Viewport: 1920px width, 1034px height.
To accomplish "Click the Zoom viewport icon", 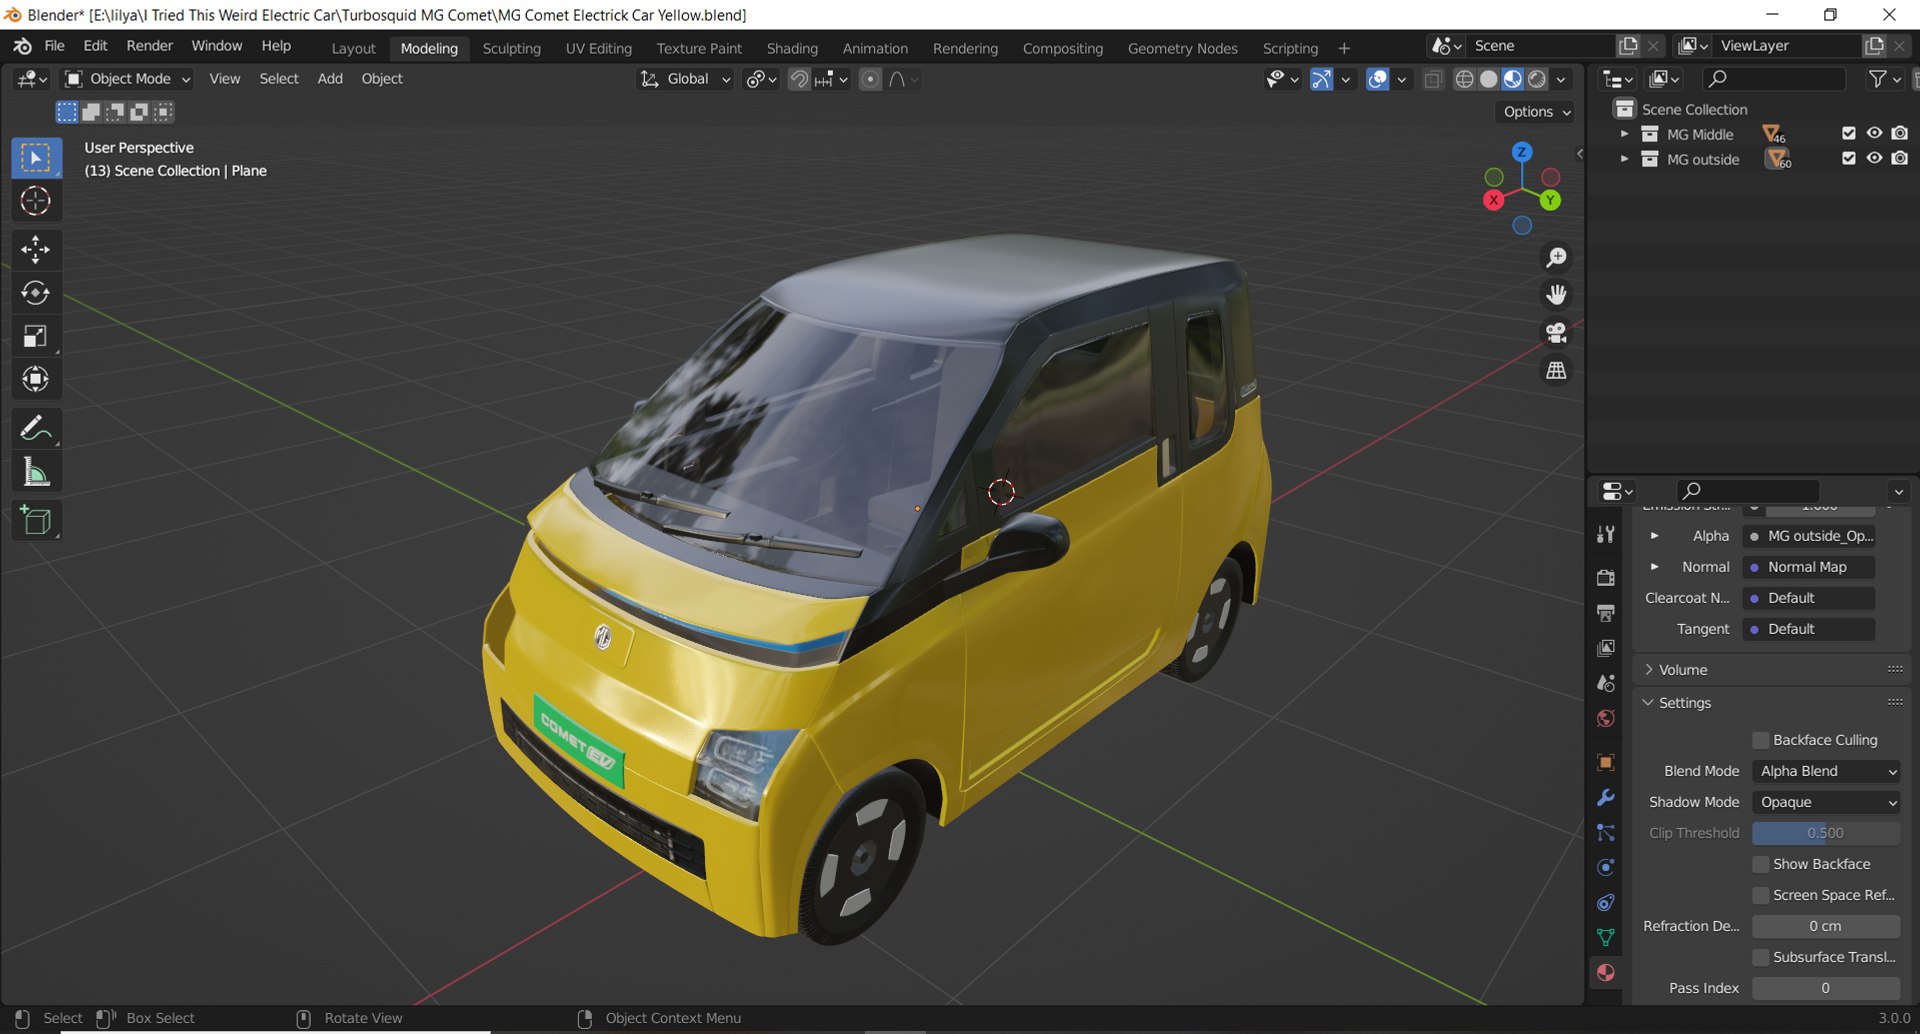I will 1556,258.
